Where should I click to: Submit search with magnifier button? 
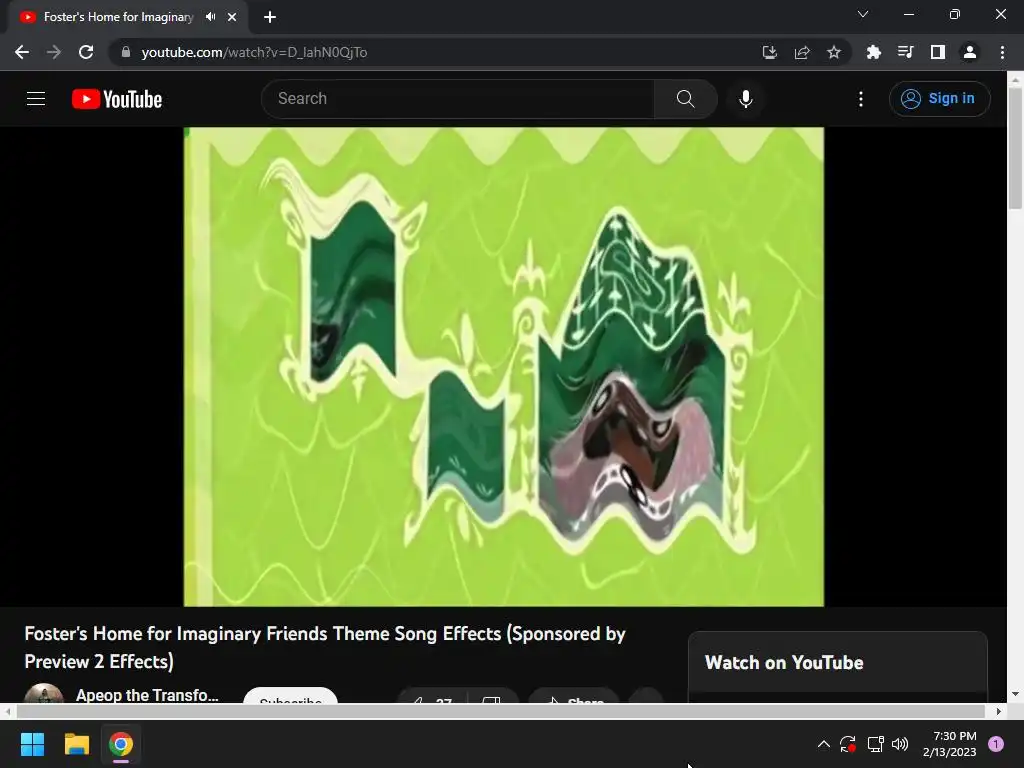(685, 99)
